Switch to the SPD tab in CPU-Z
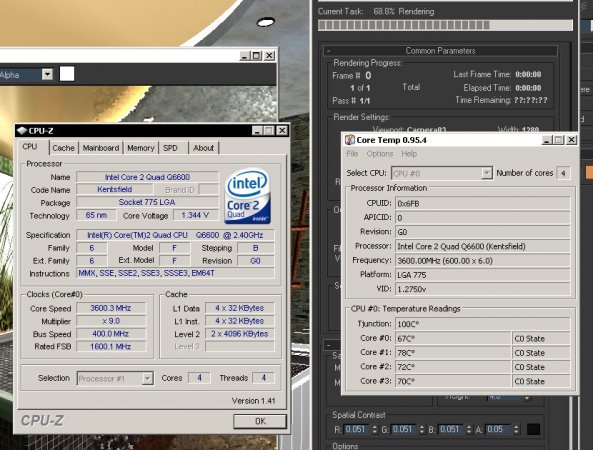Viewport: 593px width, 450px height. pos(170,148)
